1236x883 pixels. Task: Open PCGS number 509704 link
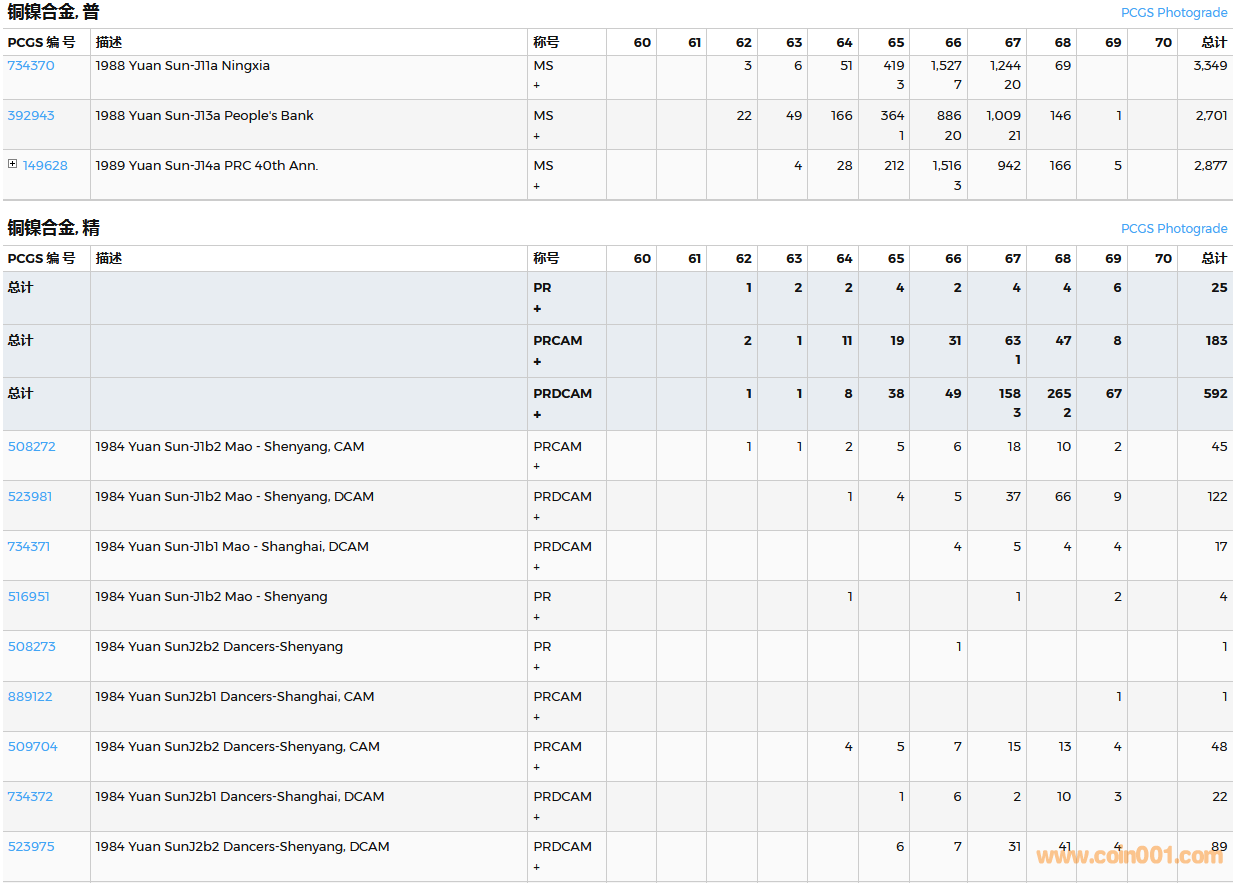(32, 747)
